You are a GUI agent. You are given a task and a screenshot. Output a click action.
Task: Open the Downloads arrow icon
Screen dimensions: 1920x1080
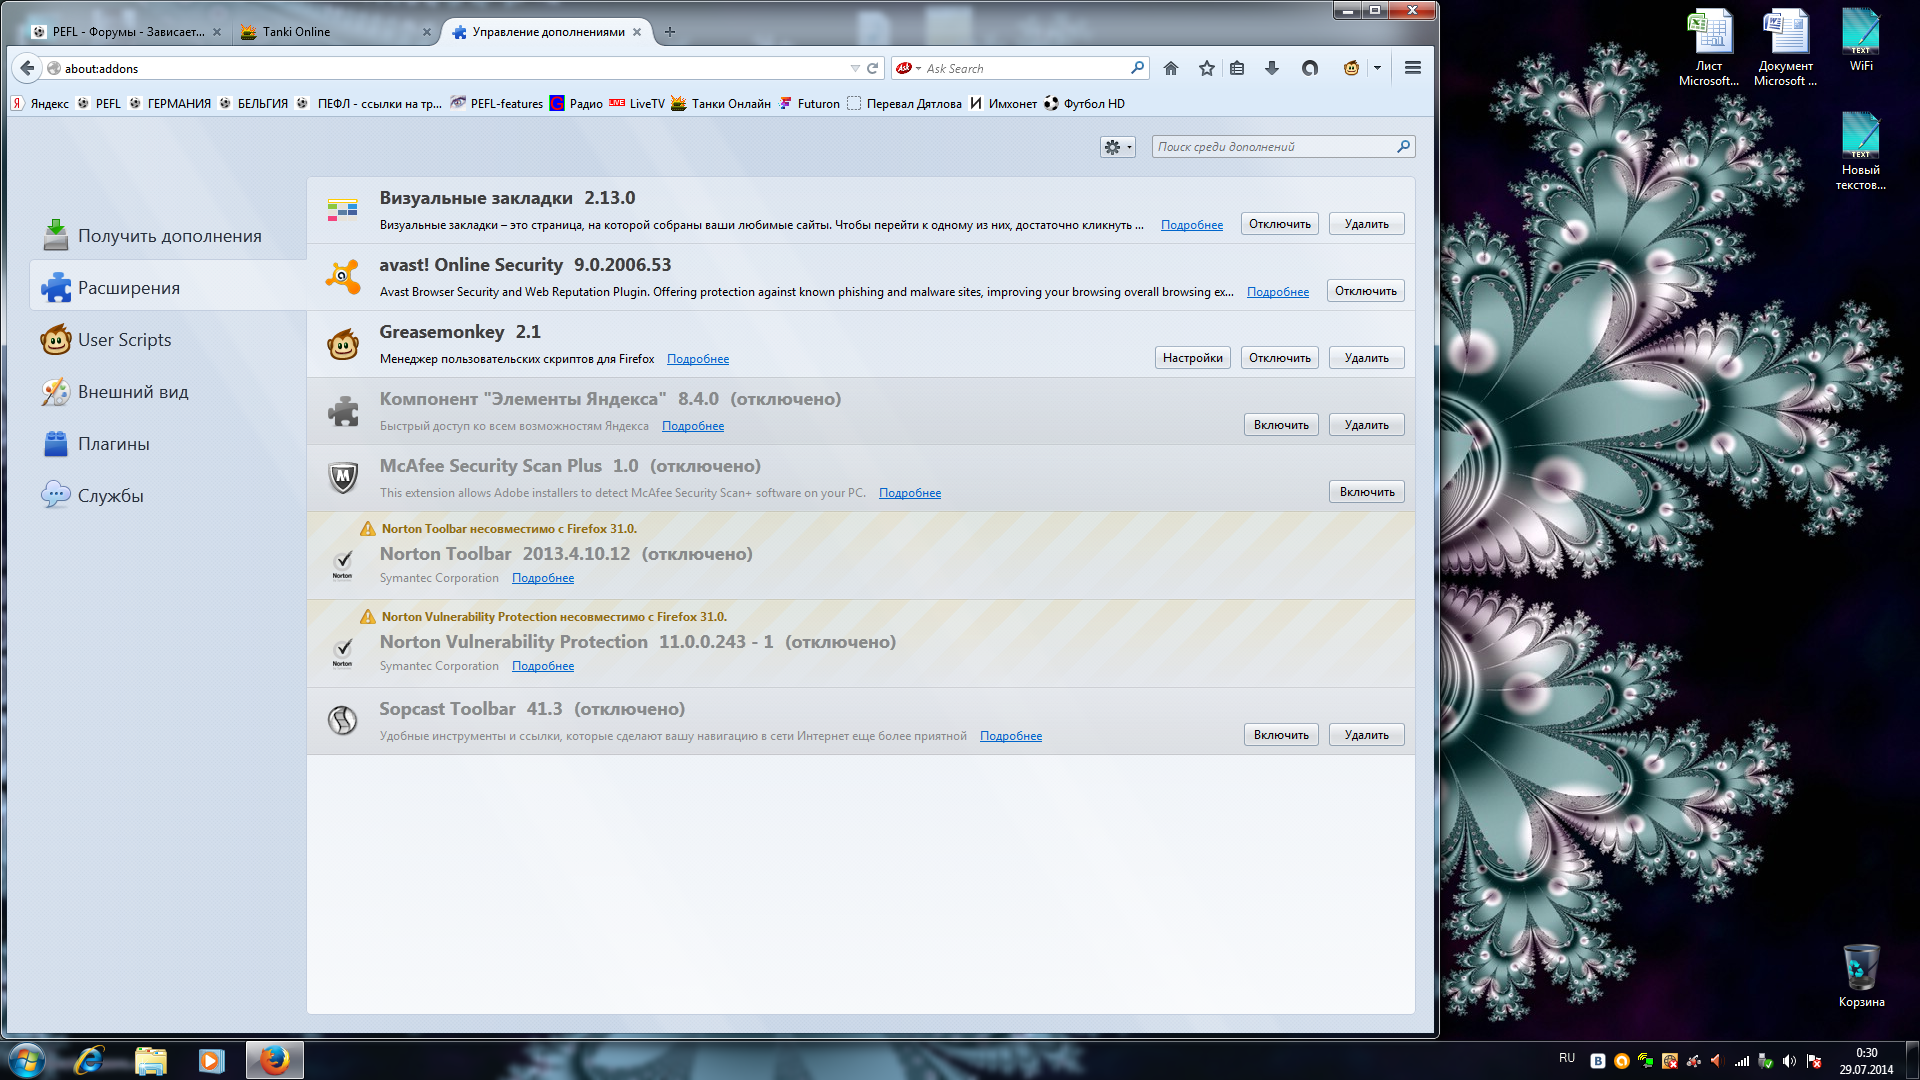(1272, 68)
